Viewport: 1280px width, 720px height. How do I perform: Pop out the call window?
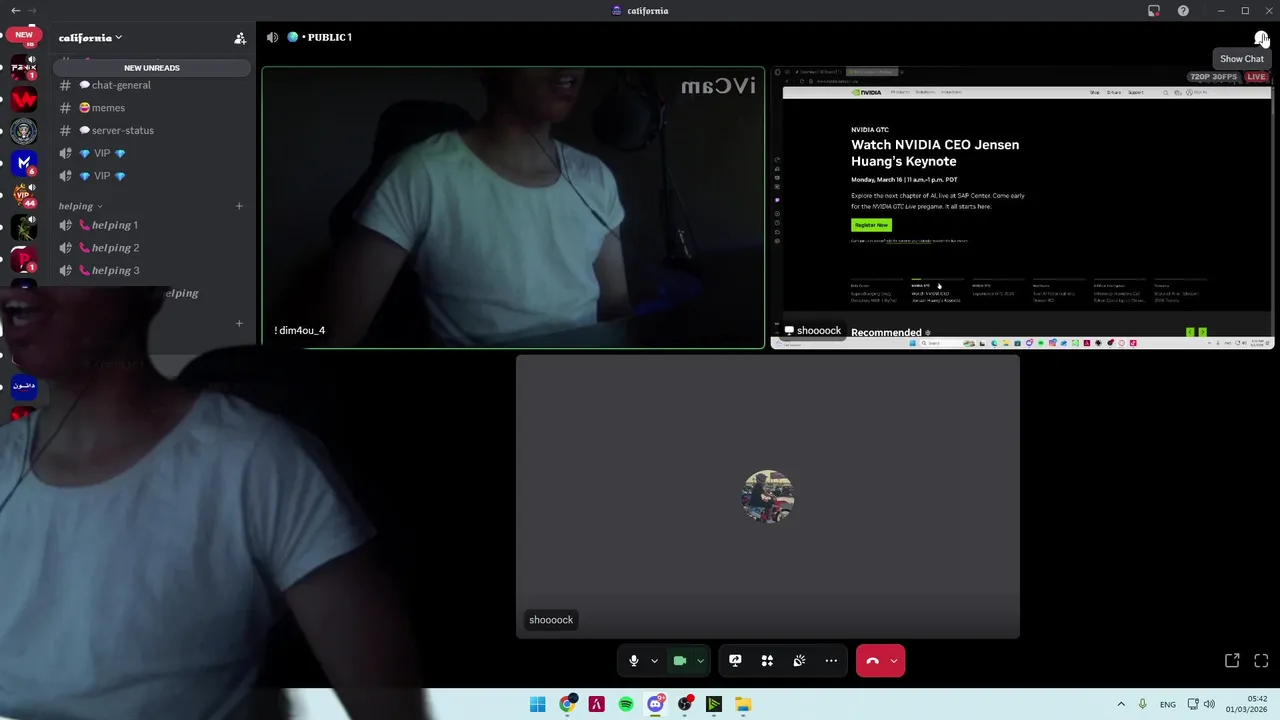1232,661
